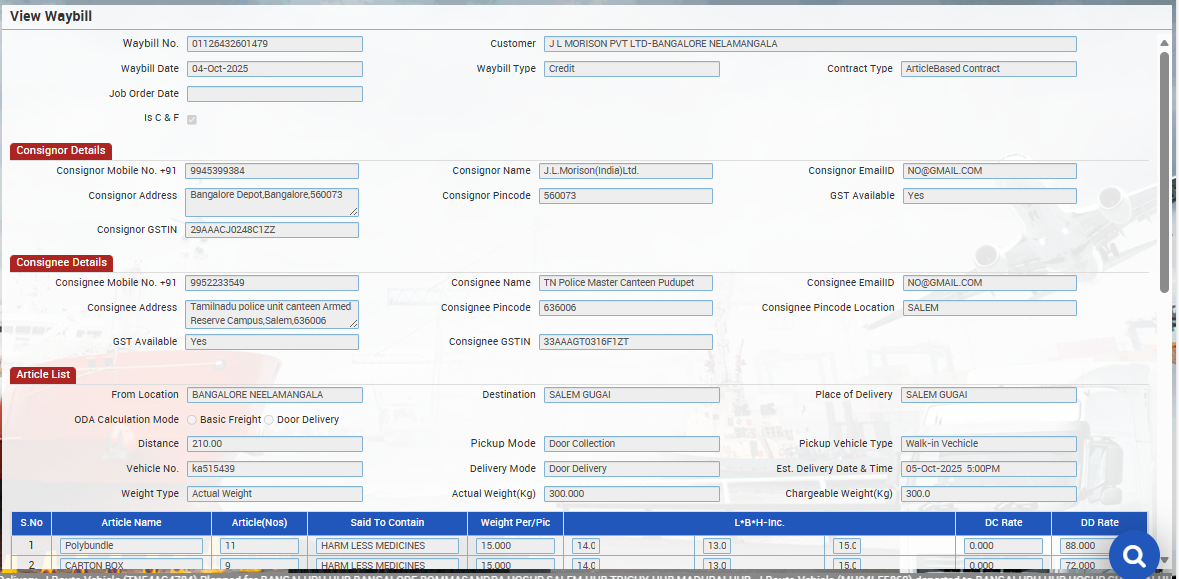Open the Delivery Mode field
1179x579 pixels.
point(631,469)
